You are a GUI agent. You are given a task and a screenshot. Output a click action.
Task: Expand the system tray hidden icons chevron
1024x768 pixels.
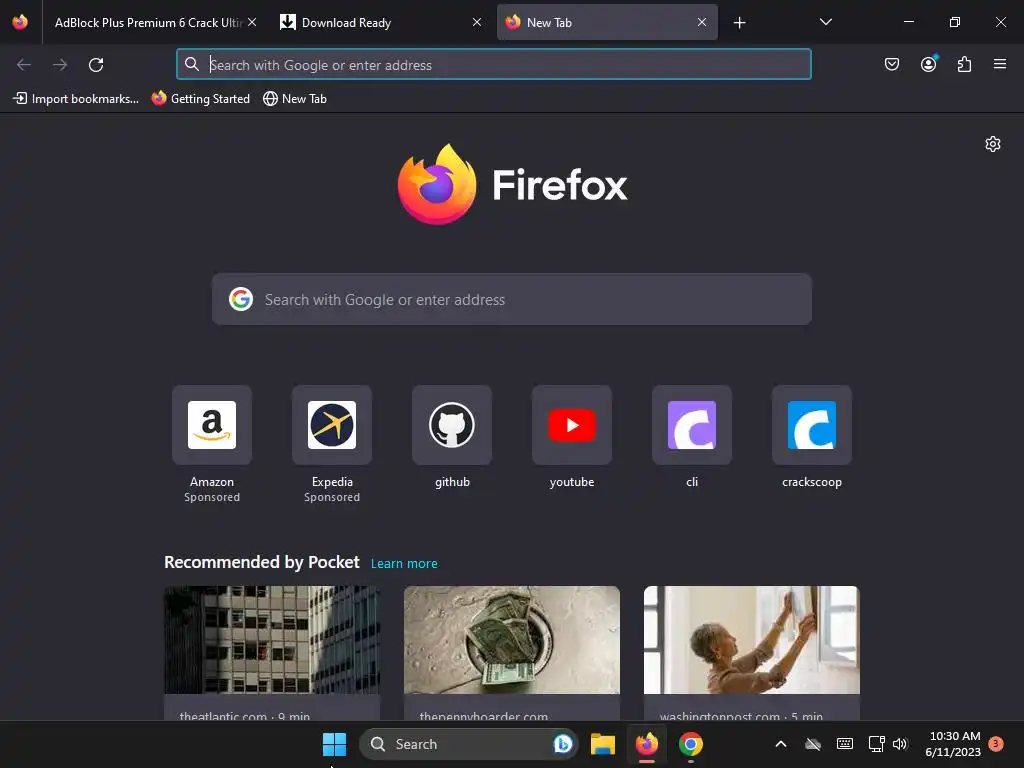[x=780, y=744]
